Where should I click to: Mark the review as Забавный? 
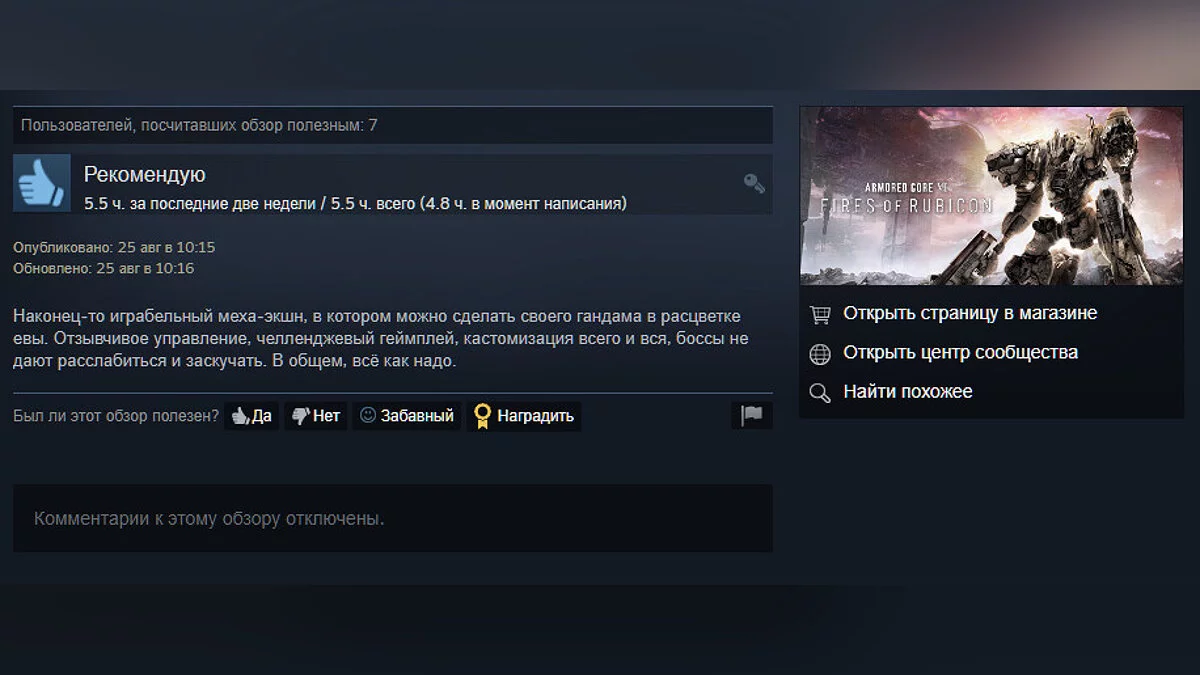coord(407,416)
